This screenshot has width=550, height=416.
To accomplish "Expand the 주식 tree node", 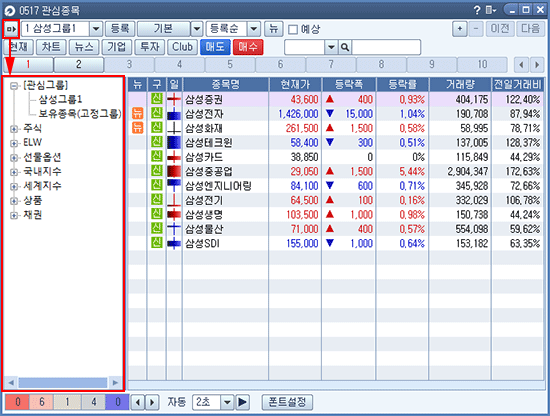I will tap(14, 129).
